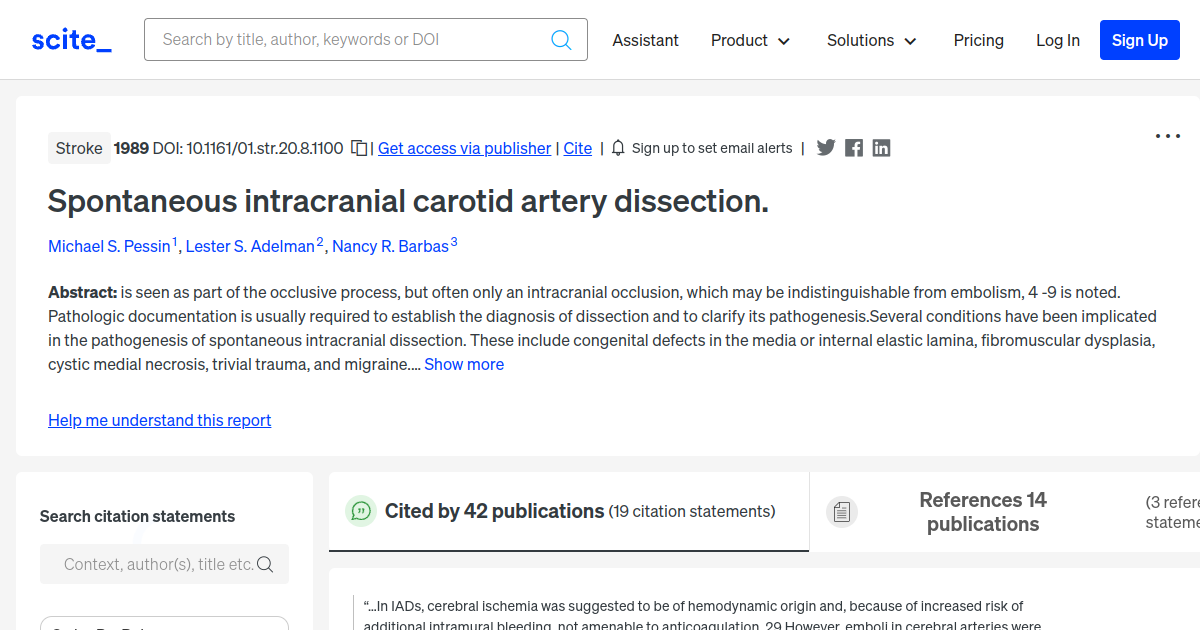Open author Michael S. Pessin's profile
The image size is (1200, 630).
point(110,246)
